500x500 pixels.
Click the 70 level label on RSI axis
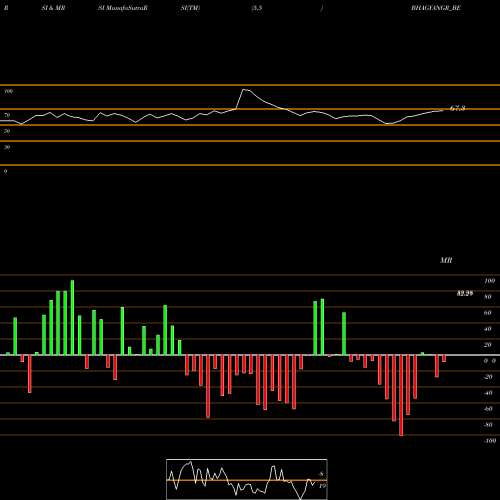[7, 115]
